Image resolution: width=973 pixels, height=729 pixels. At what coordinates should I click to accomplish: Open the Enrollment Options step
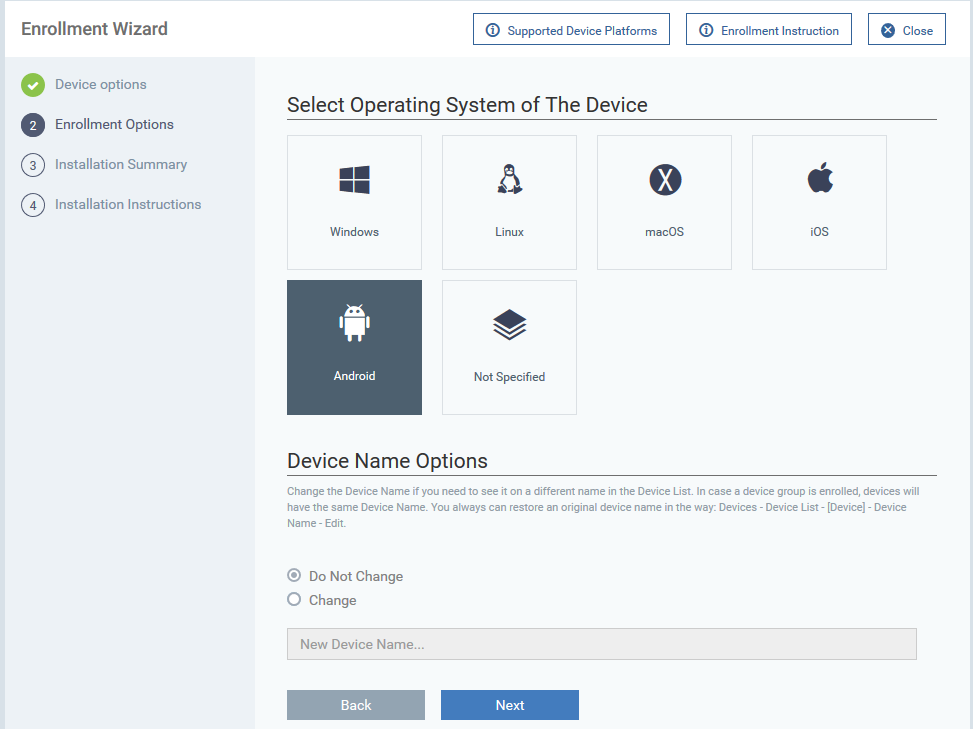pos(97,125)
